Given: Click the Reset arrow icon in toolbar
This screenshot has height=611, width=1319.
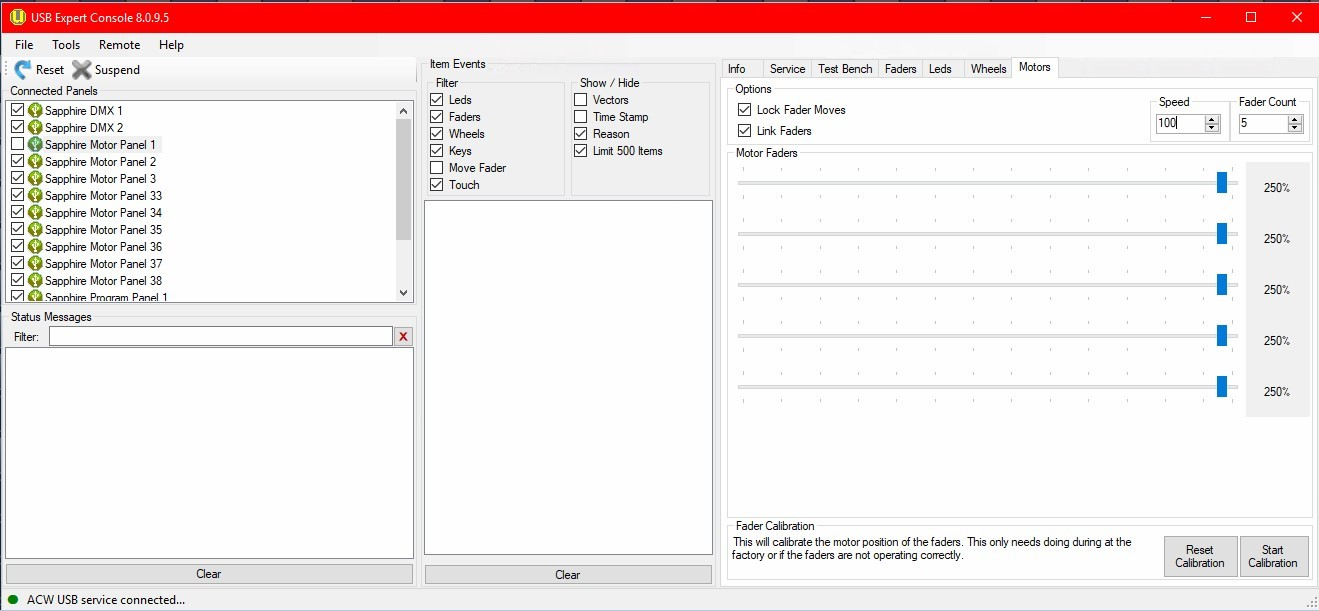Looking at the screenshot, I should click(22, 70).
